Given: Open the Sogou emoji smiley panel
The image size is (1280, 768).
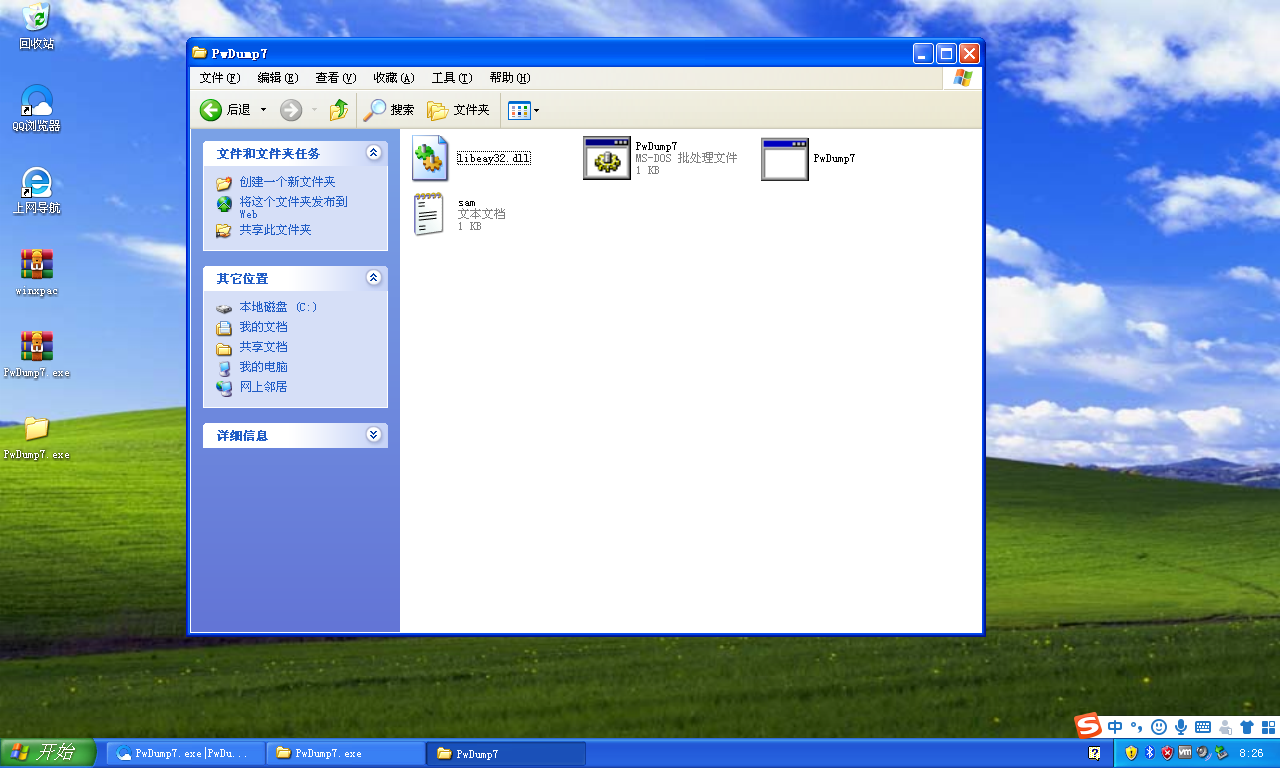Looking at the screenshot, I should [1159, 727].
